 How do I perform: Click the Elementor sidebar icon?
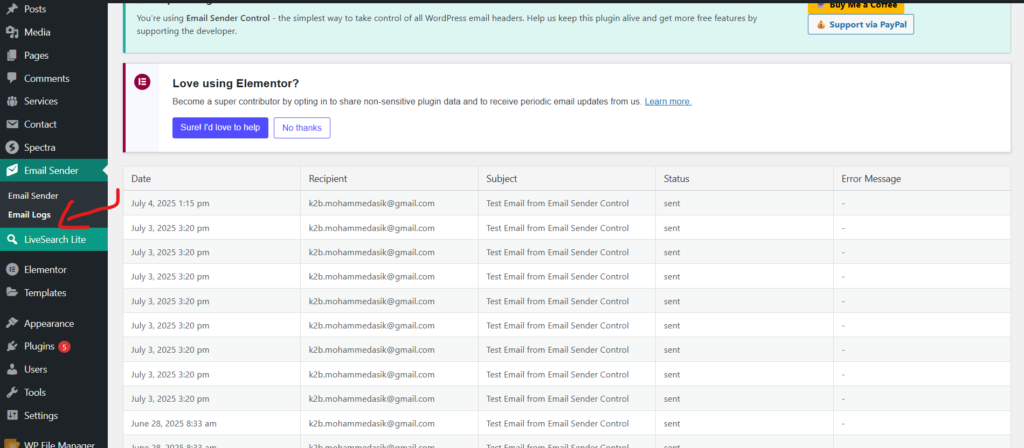pyautogui.click(x=12, y=269)
